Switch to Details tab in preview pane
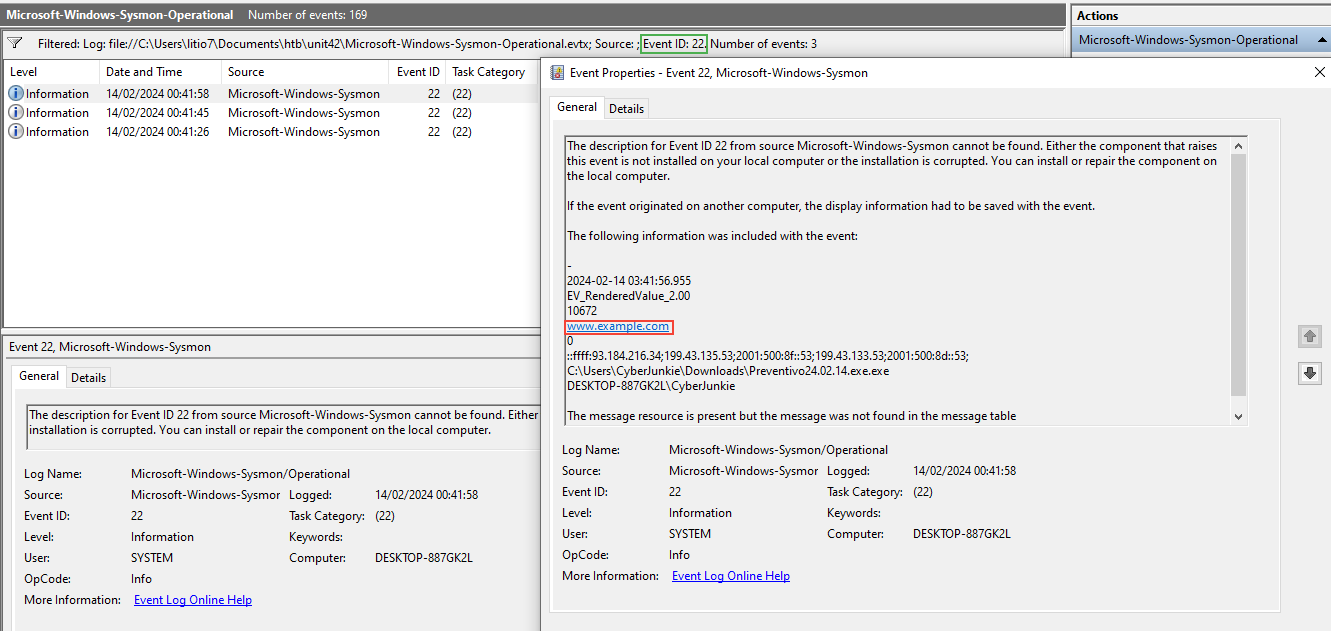 (88, 377)
